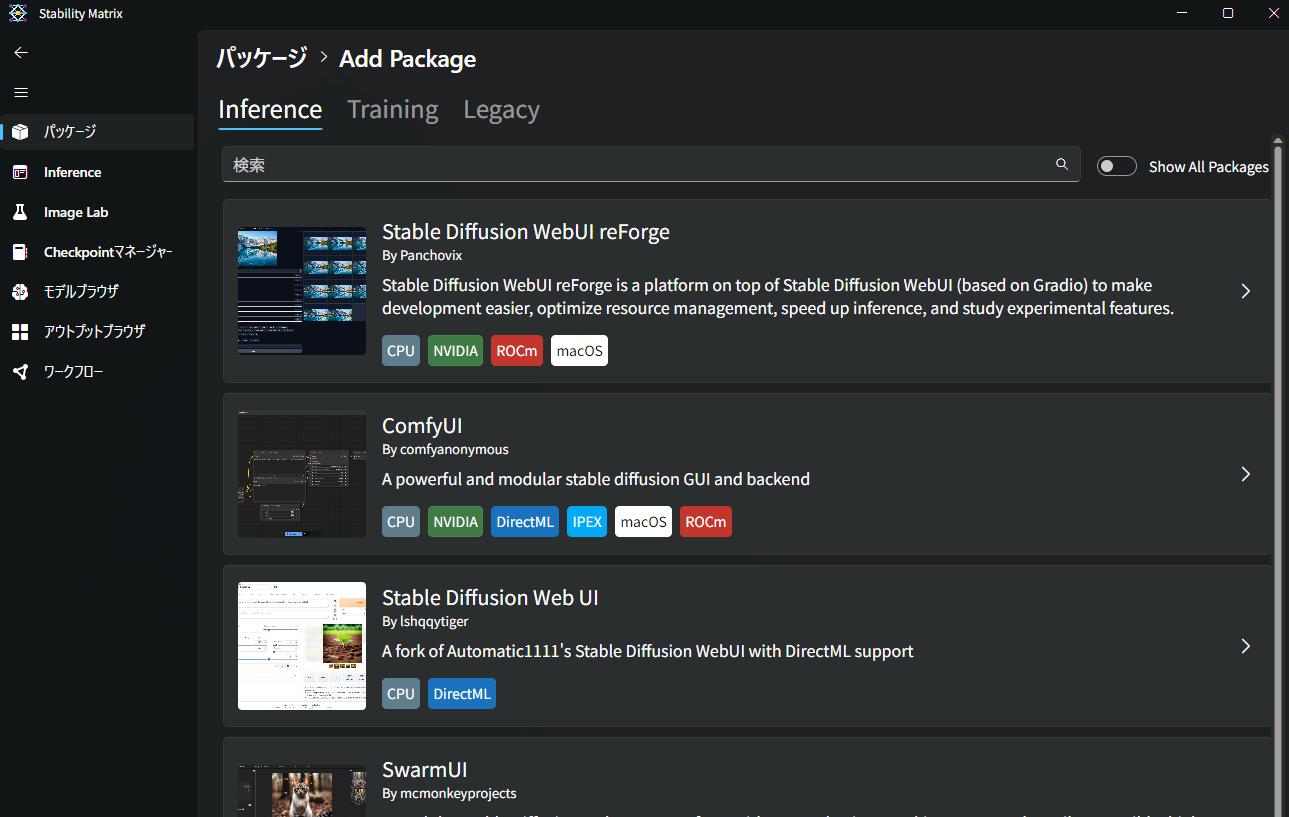The width and height of the screenshot is (1289, 817).
Task: Click the 'By Panchovix' author text
Action: [422, 256]
